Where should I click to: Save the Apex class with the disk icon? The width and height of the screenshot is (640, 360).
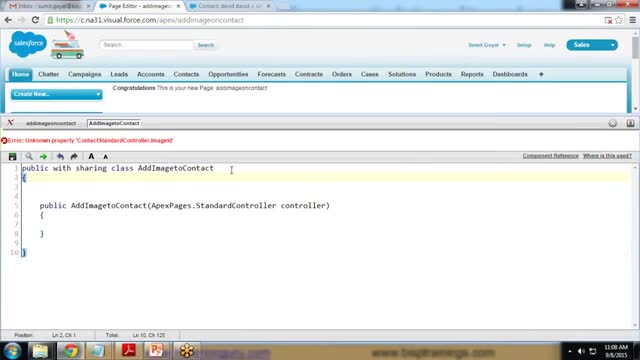click(x=13, y=156)
